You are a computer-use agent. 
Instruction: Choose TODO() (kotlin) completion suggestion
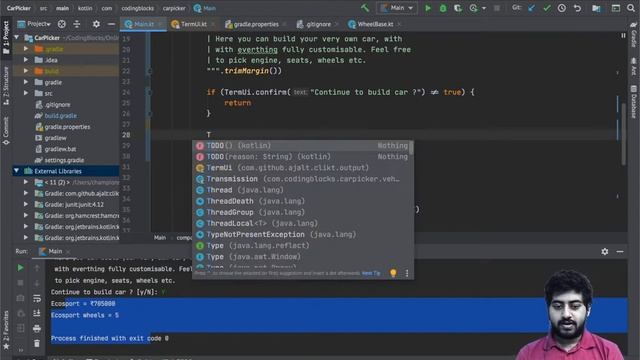tap(301, 146)
